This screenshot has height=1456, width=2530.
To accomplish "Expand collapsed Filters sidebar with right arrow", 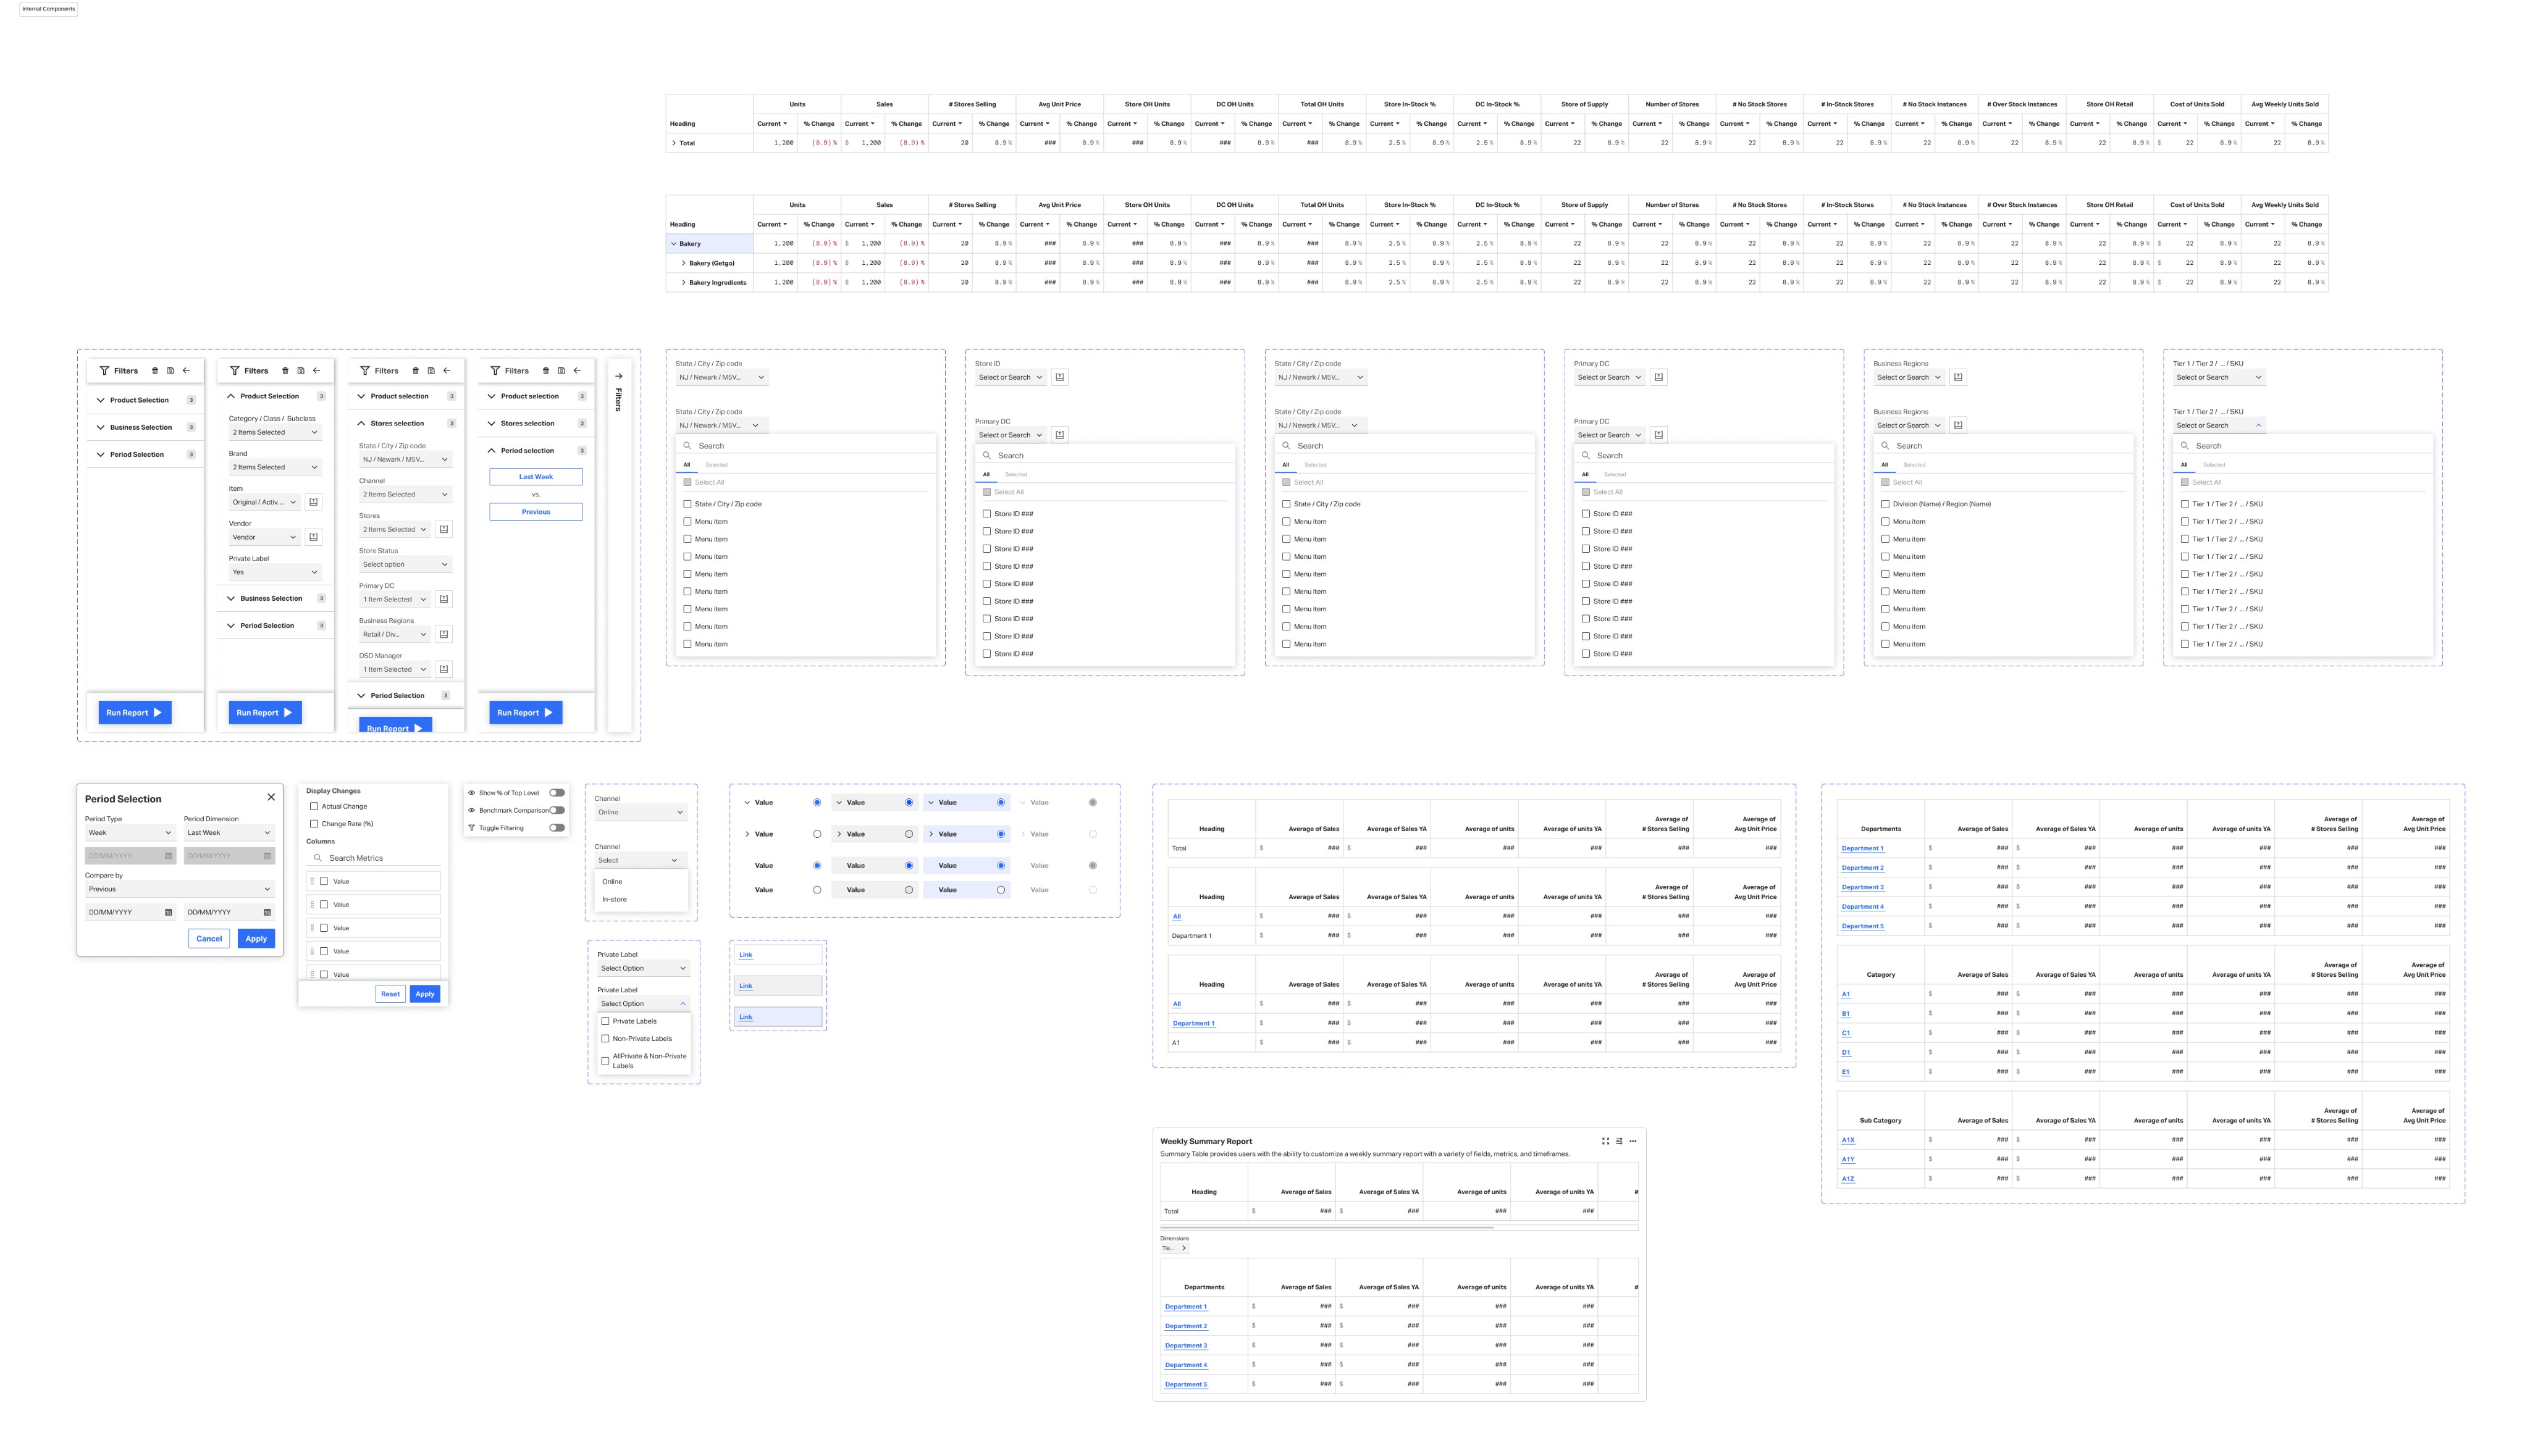I will tap(619, 376).
